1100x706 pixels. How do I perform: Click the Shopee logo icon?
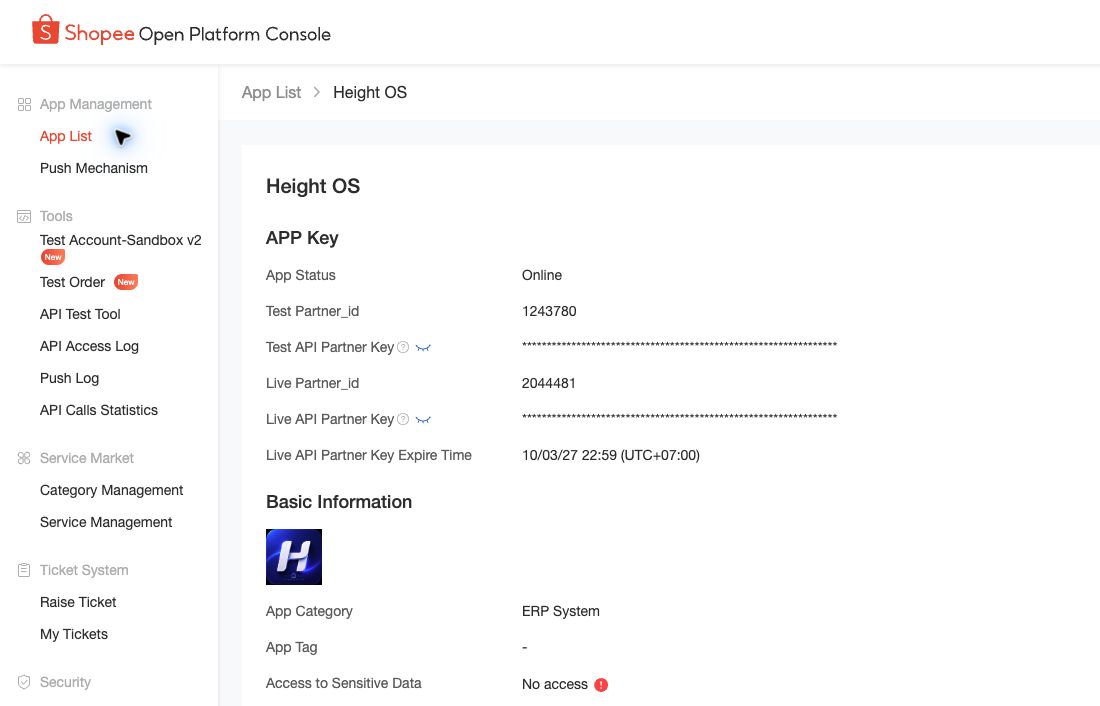46,29
